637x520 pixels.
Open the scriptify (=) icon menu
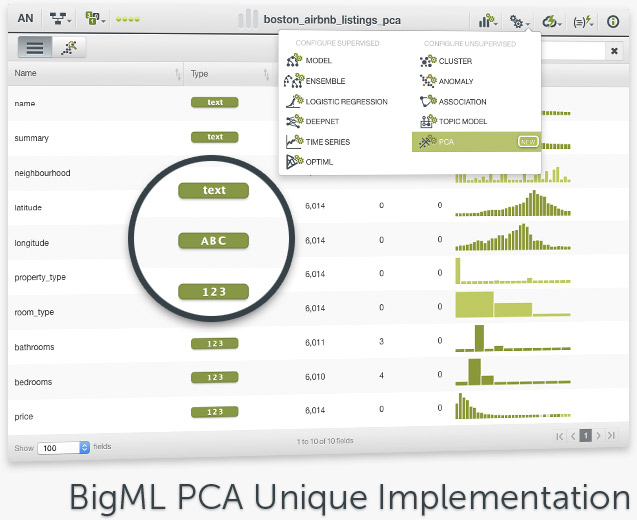[x=583, y=20]
